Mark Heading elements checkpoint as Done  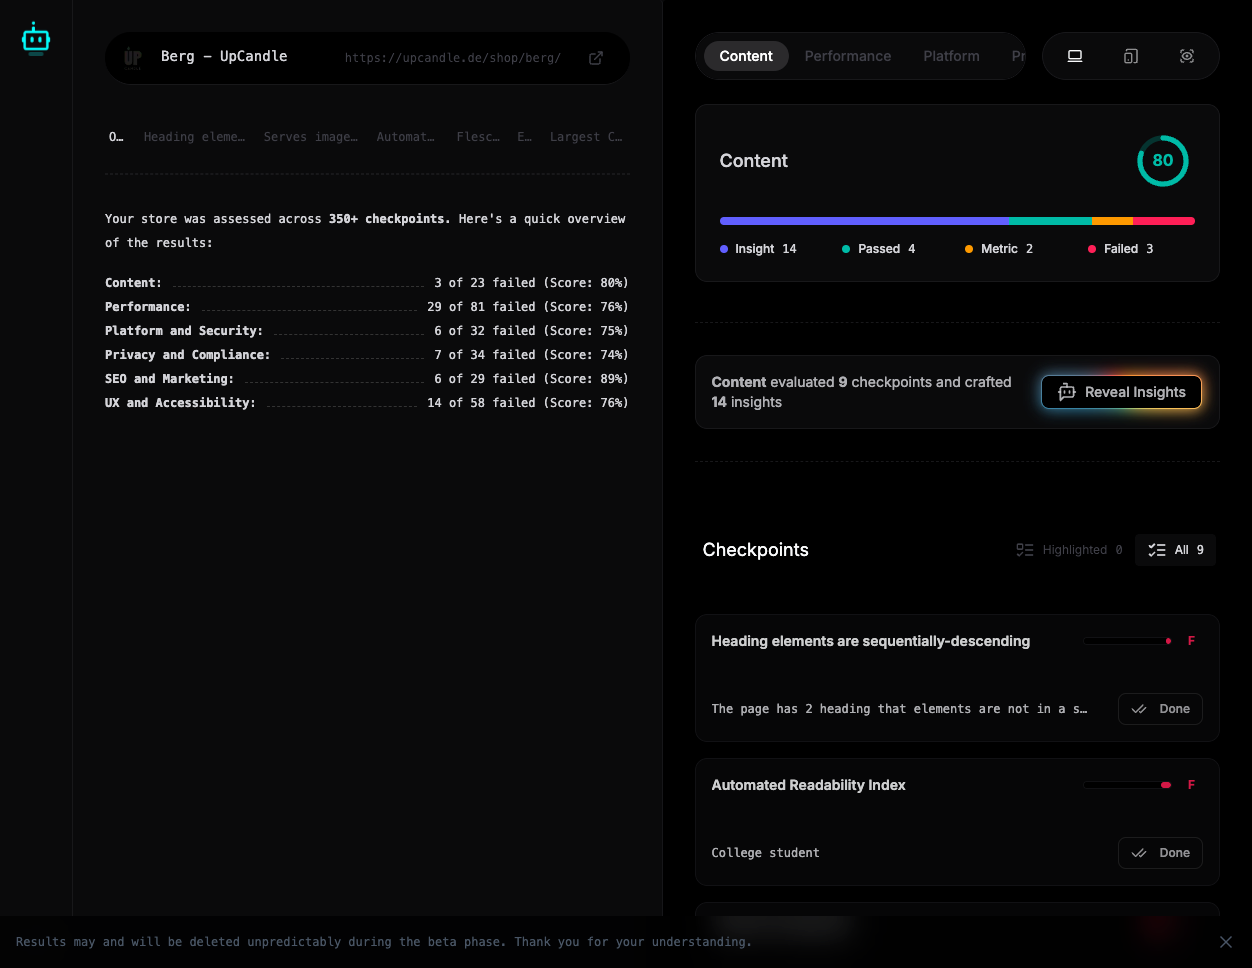coord(1160,709)
